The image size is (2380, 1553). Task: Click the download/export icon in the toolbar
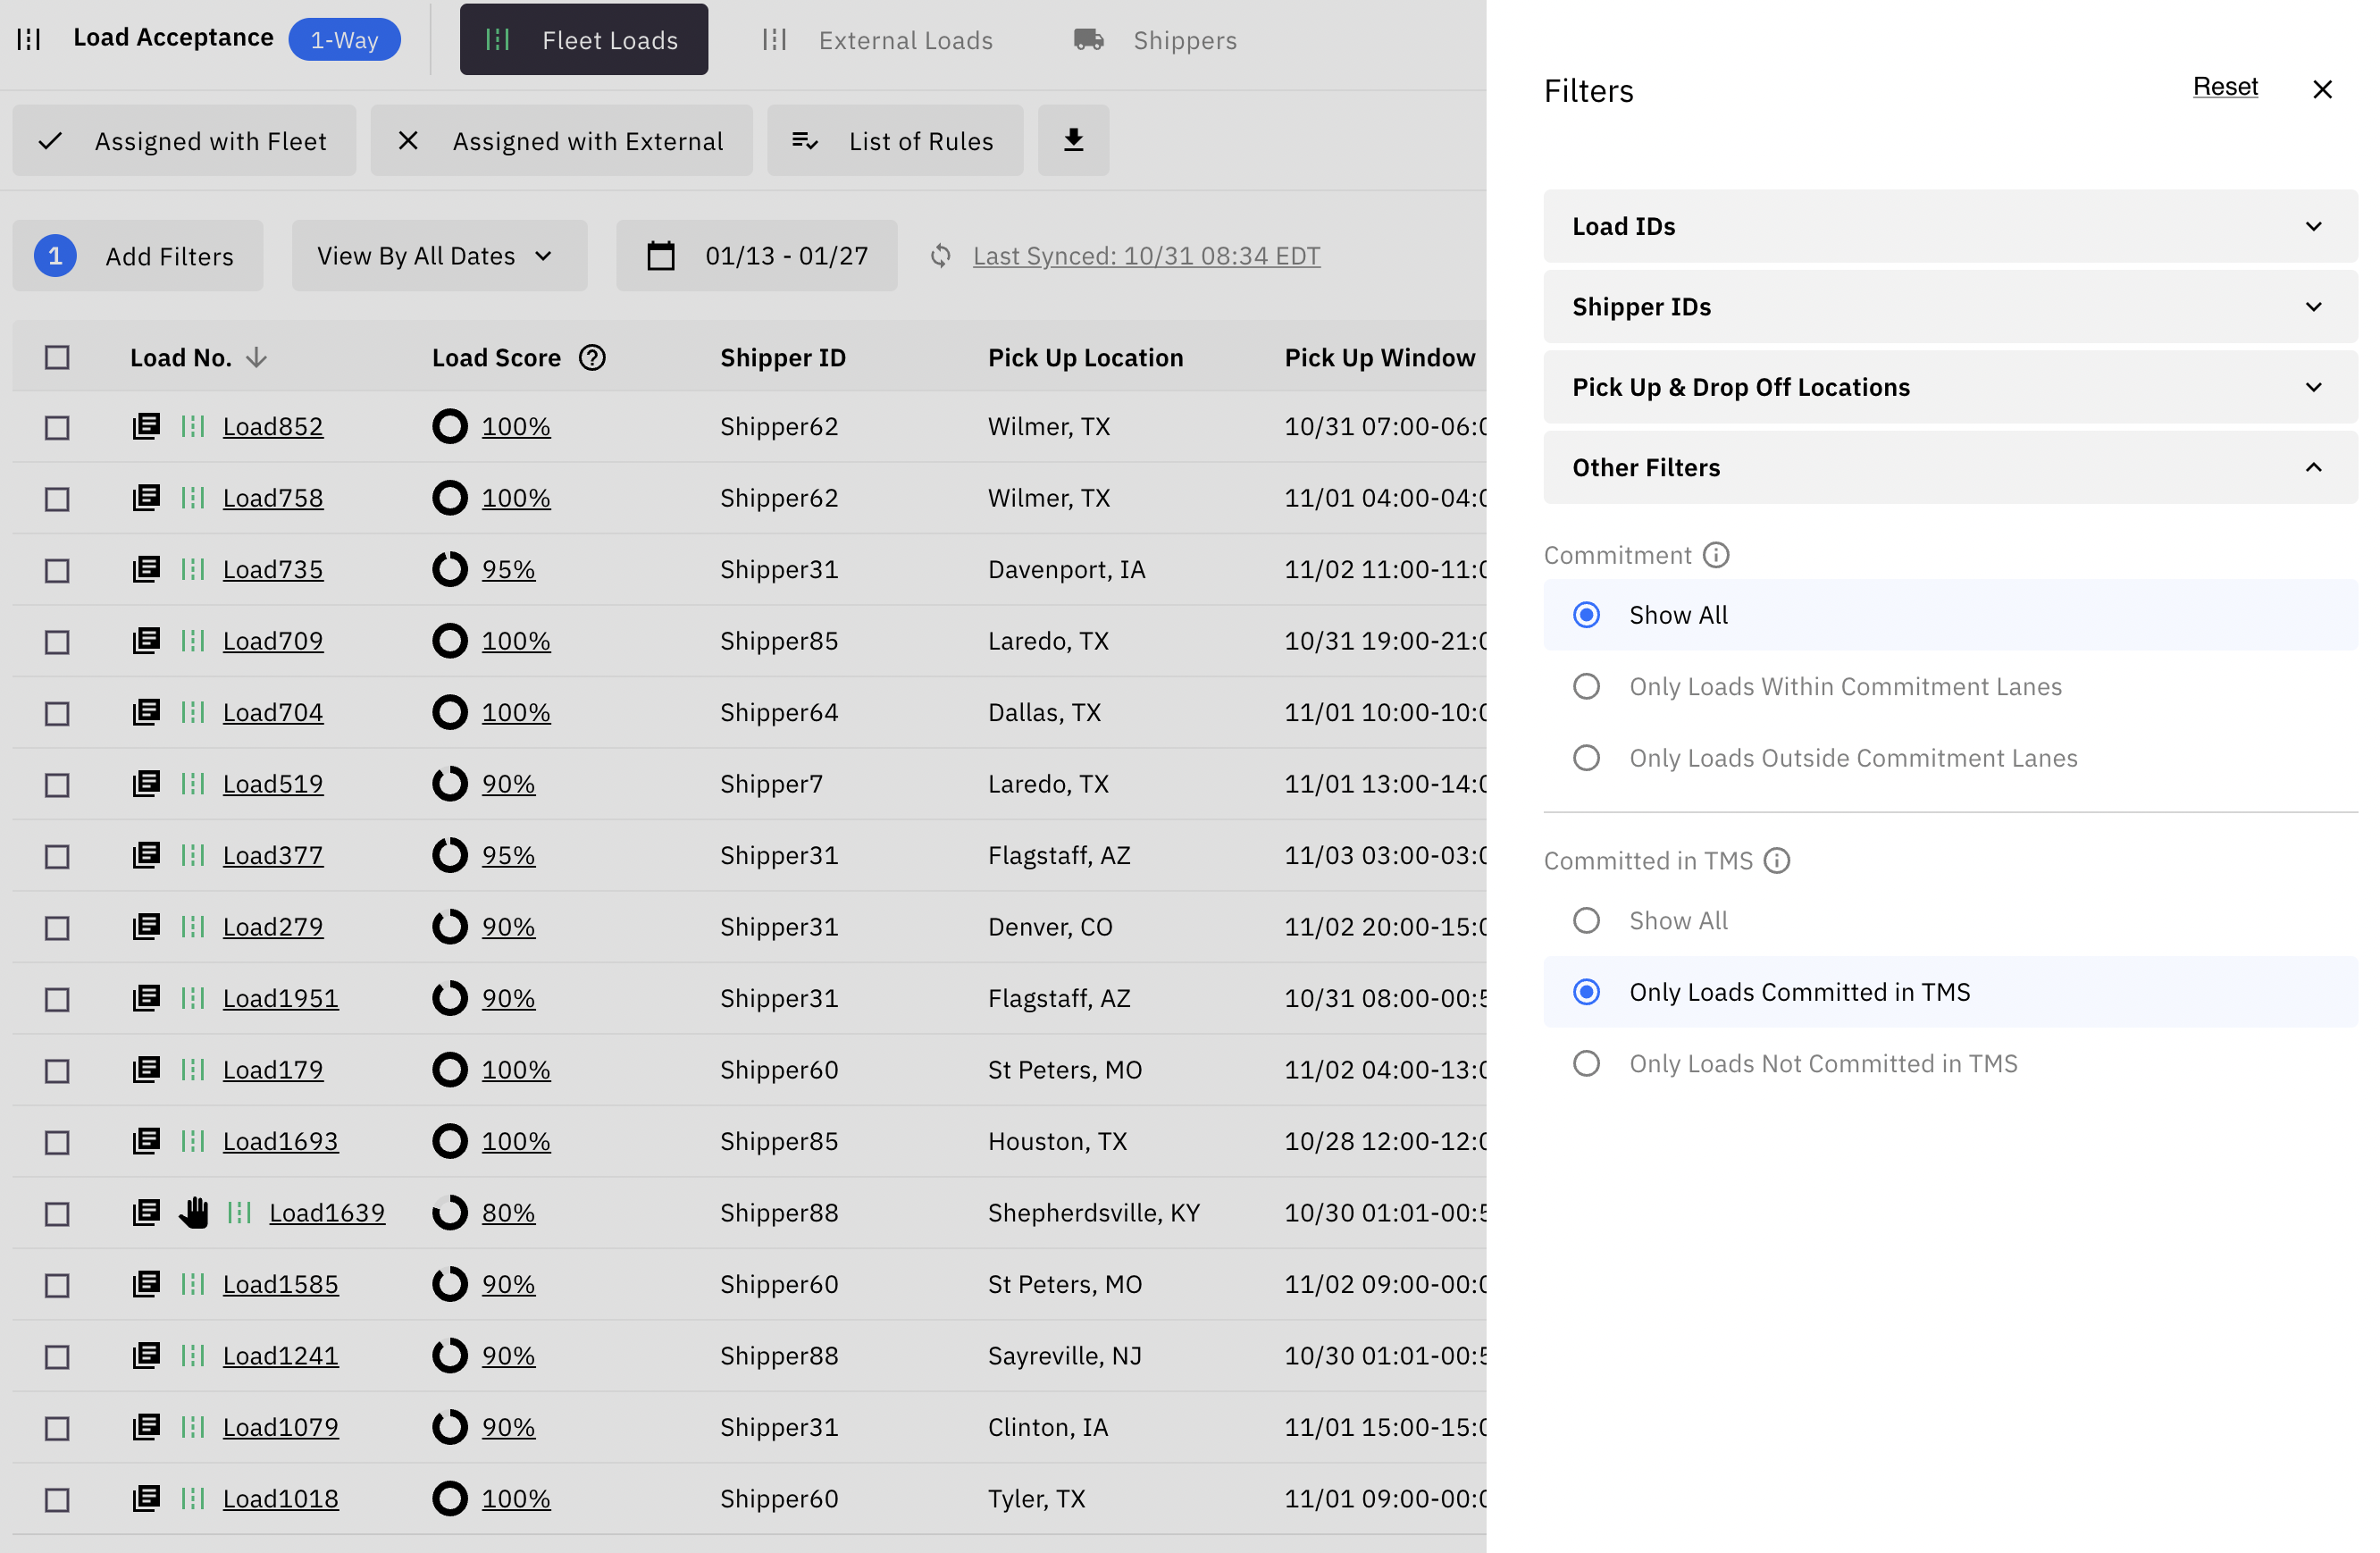1073,140
